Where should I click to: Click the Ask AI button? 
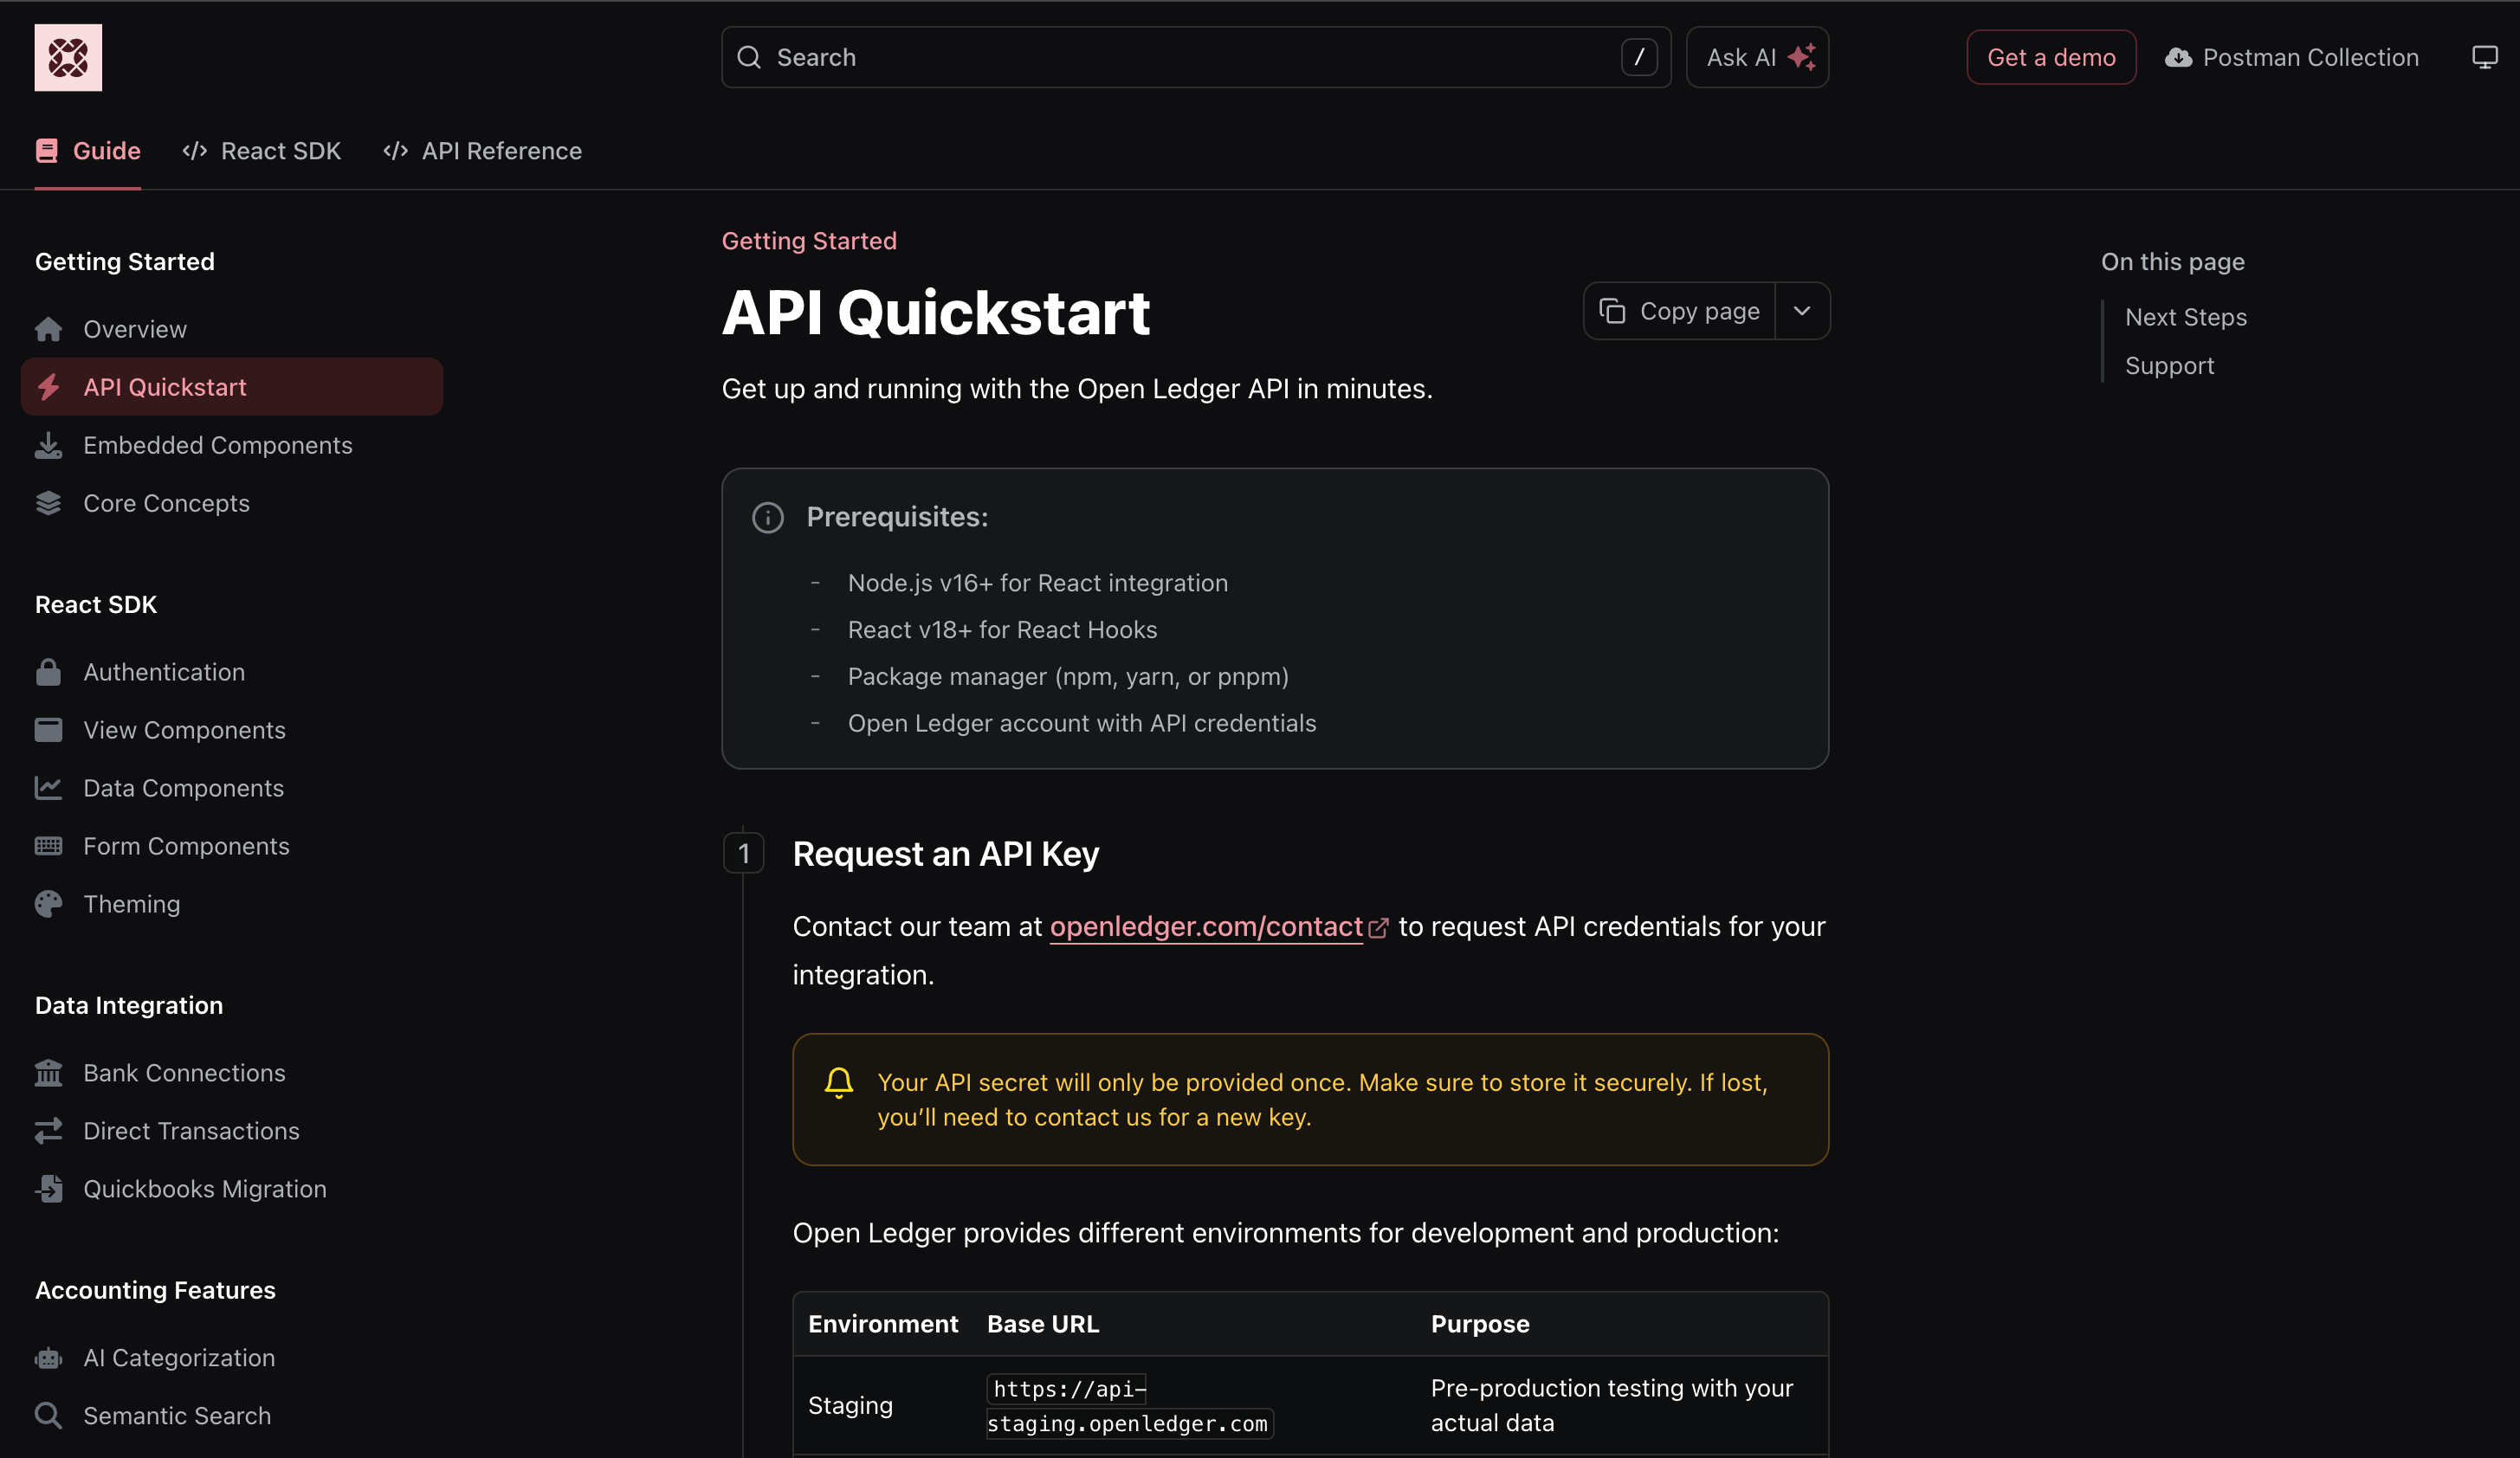[x=1757, y=57]
